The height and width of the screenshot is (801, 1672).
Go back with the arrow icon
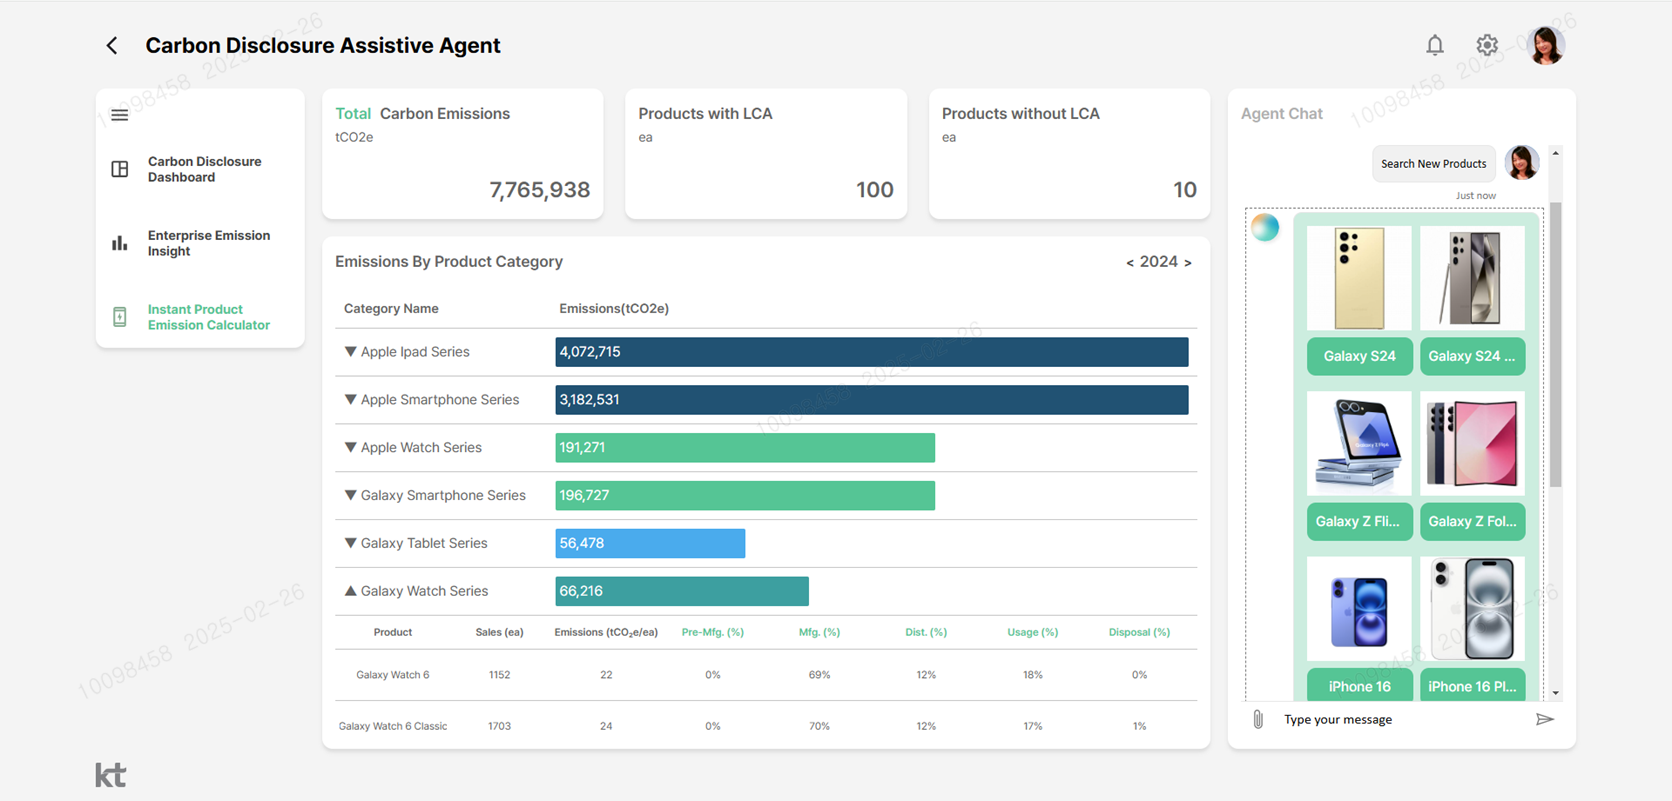112,46
